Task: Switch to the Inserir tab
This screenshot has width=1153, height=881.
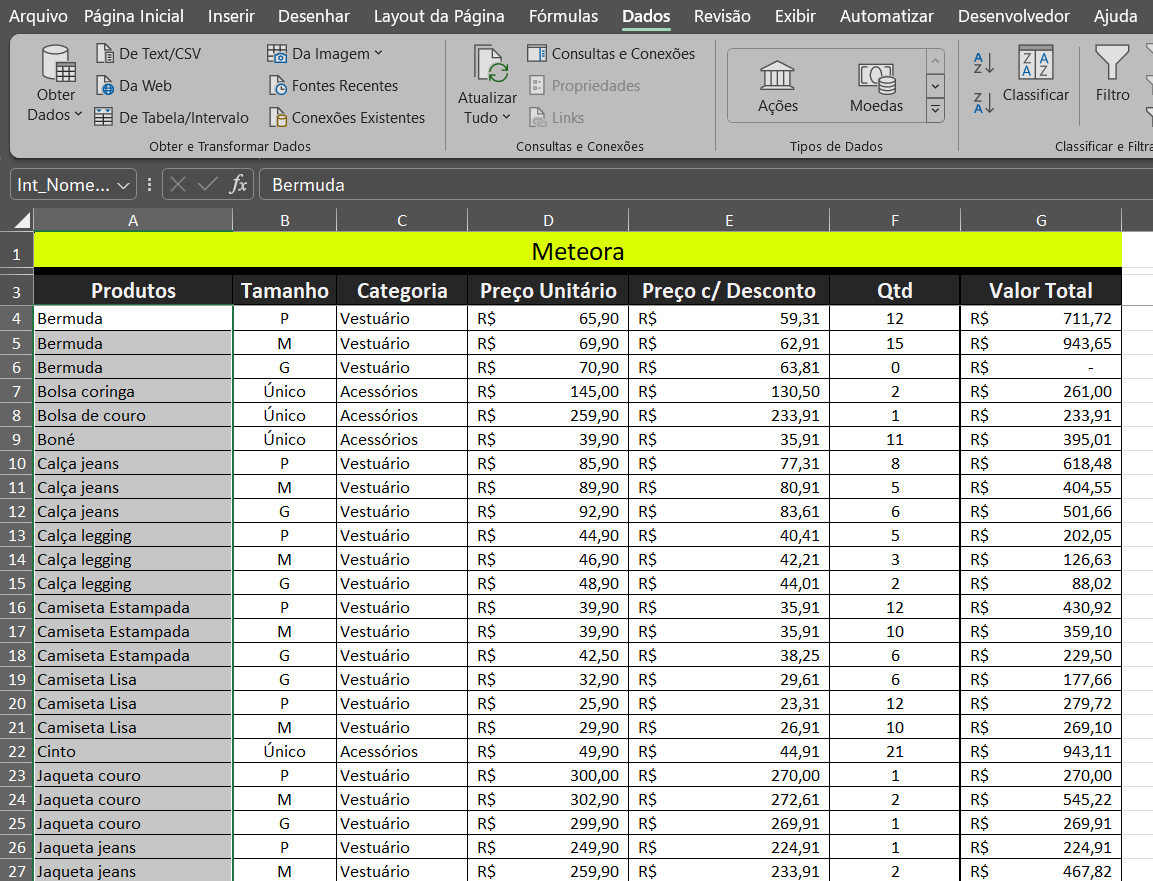Action: pyautogui.click(x=231, y=16)
